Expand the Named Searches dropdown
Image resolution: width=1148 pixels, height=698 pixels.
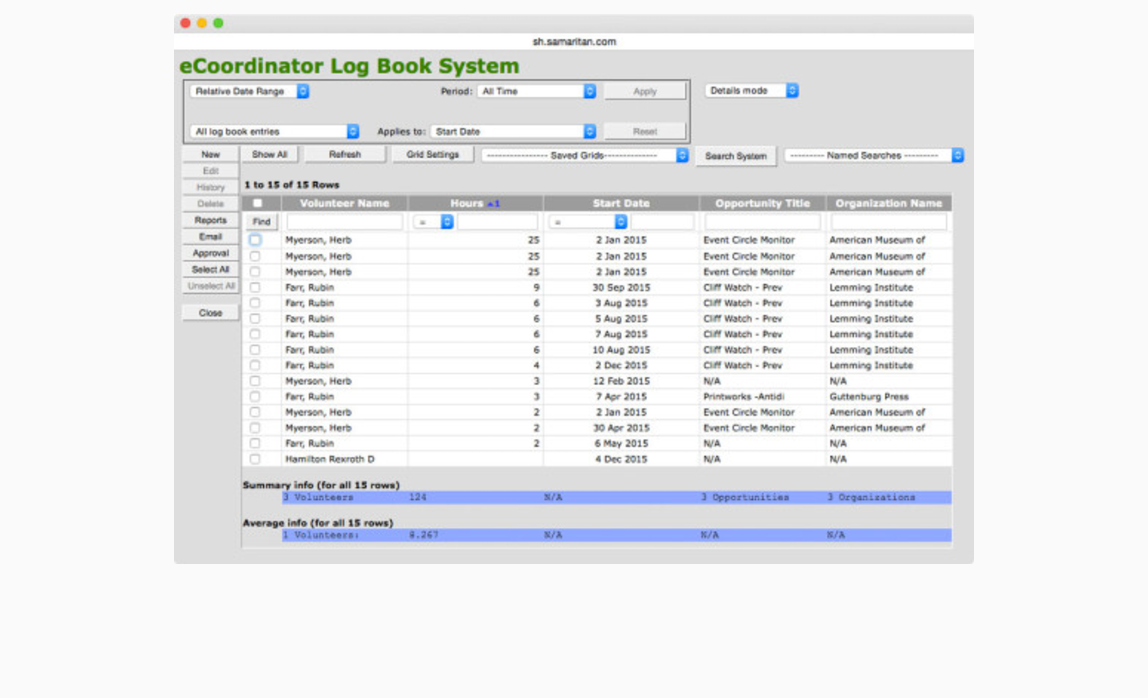[874, 156]
